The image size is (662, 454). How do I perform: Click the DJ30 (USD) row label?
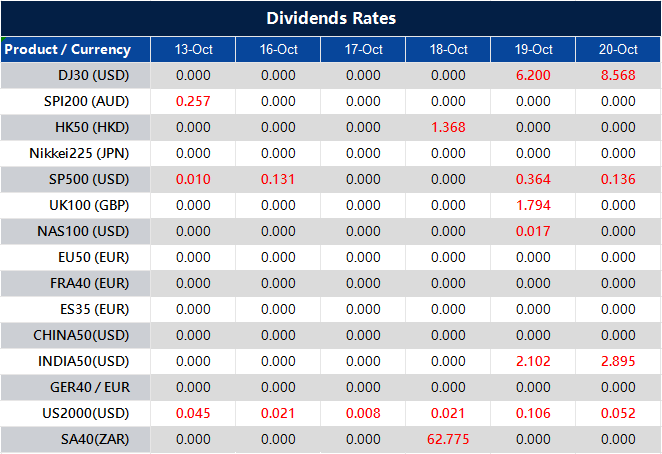click(90, 75)
